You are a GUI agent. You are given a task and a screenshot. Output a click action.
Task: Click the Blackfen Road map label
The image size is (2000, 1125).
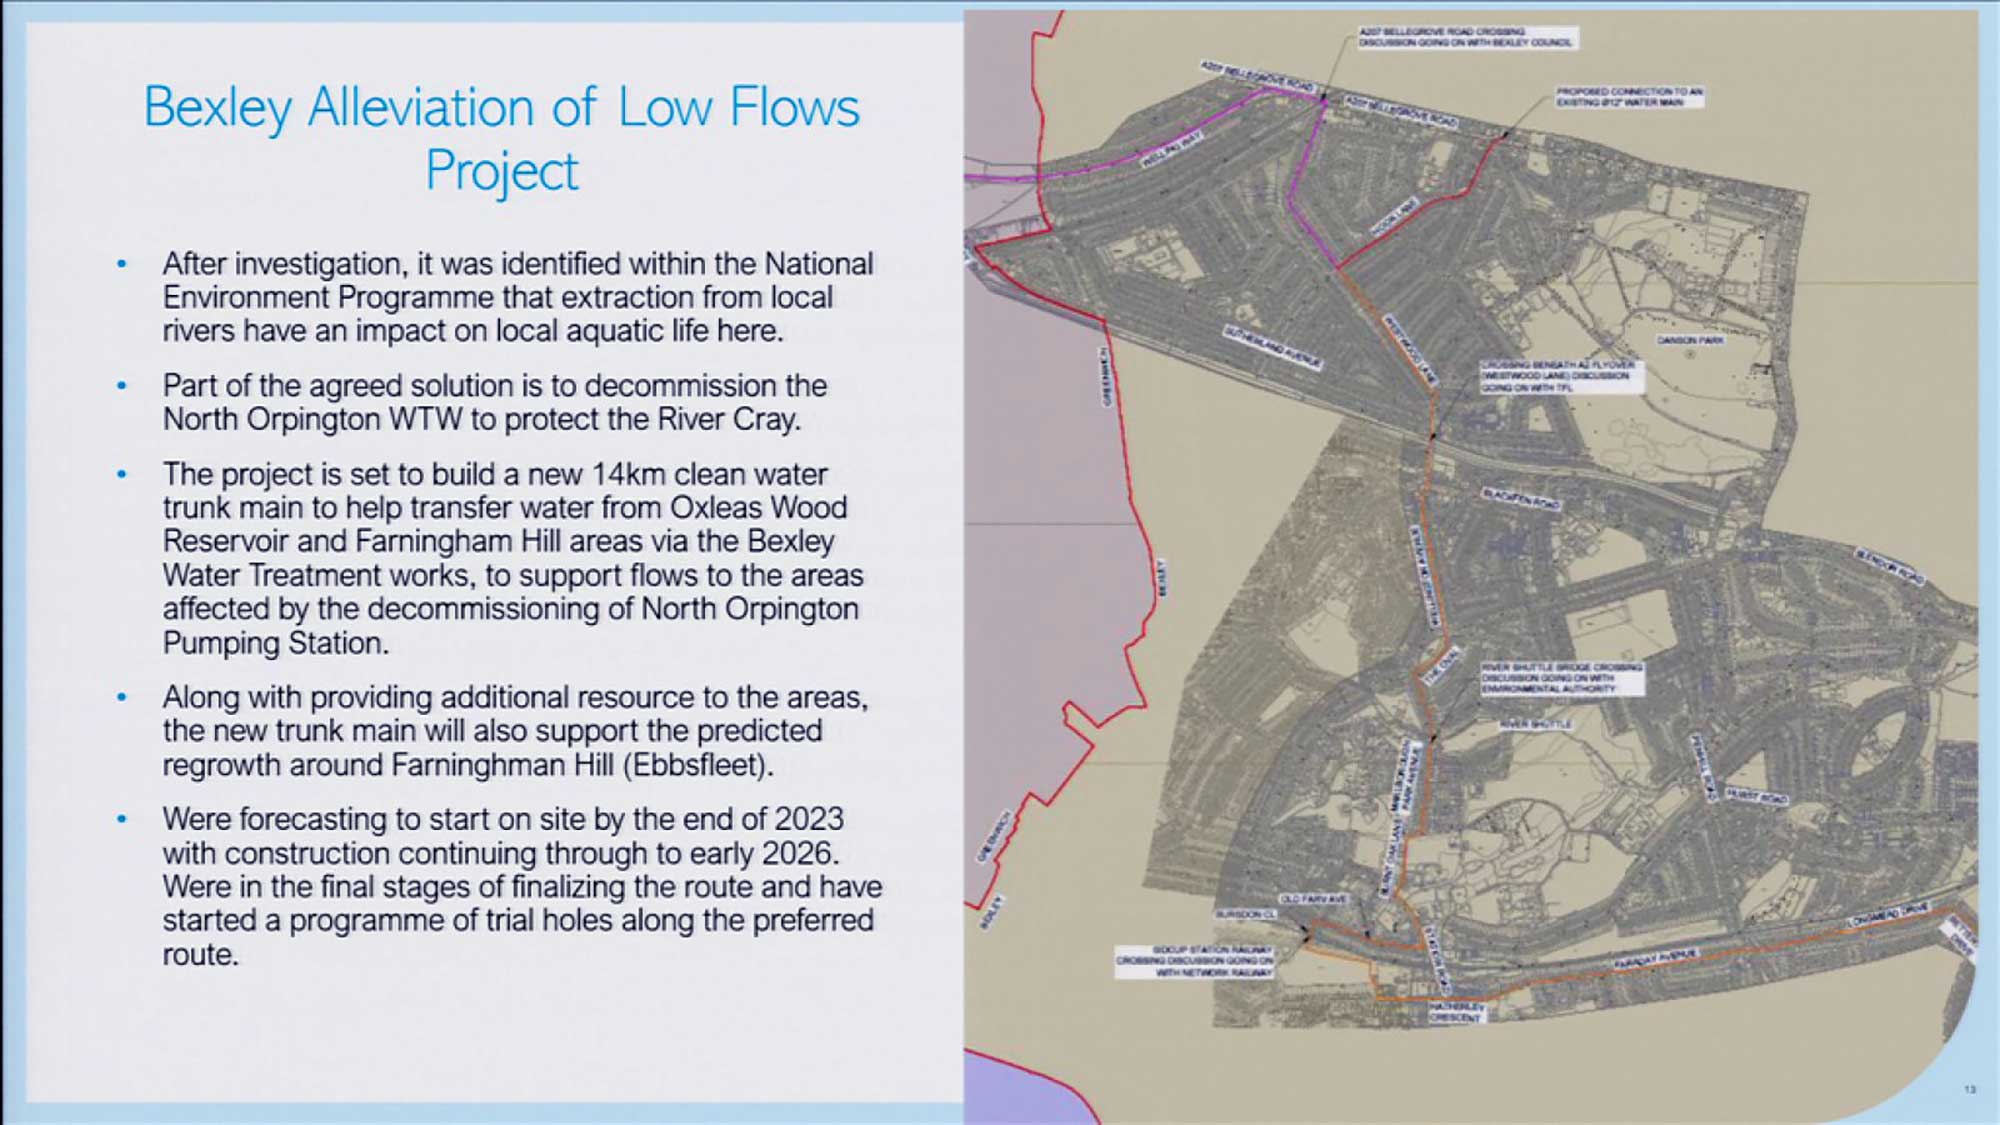coord(1520,498)
